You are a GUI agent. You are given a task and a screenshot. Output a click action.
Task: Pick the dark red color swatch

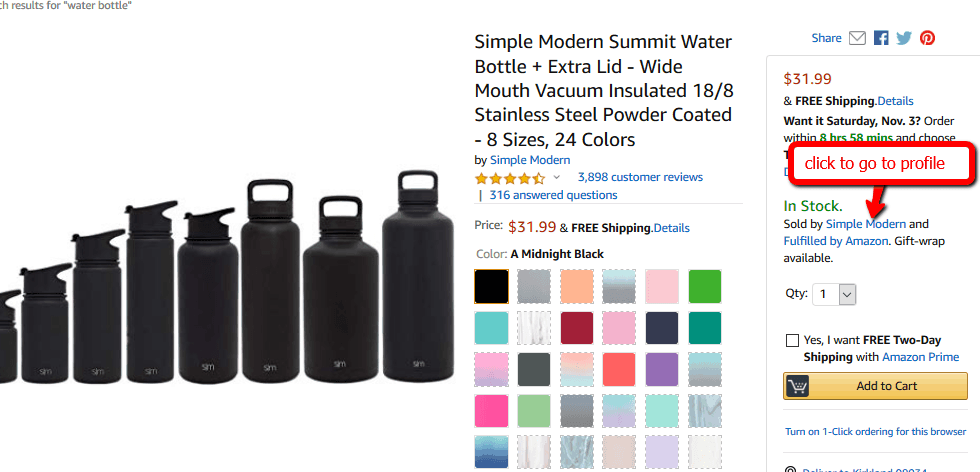[x=577, y=328]
